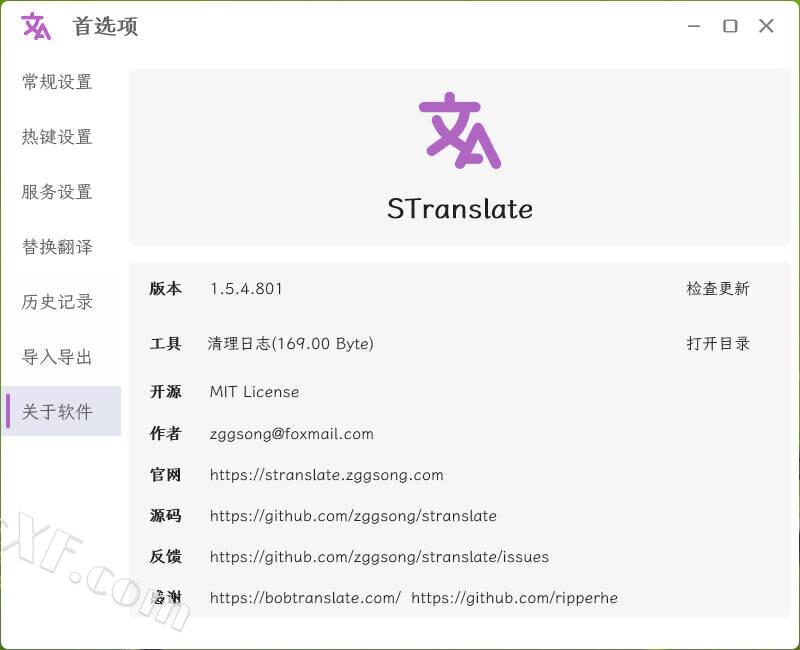800x650 pixels.
Task: Click the 首选项 window title
Action: 105,26
